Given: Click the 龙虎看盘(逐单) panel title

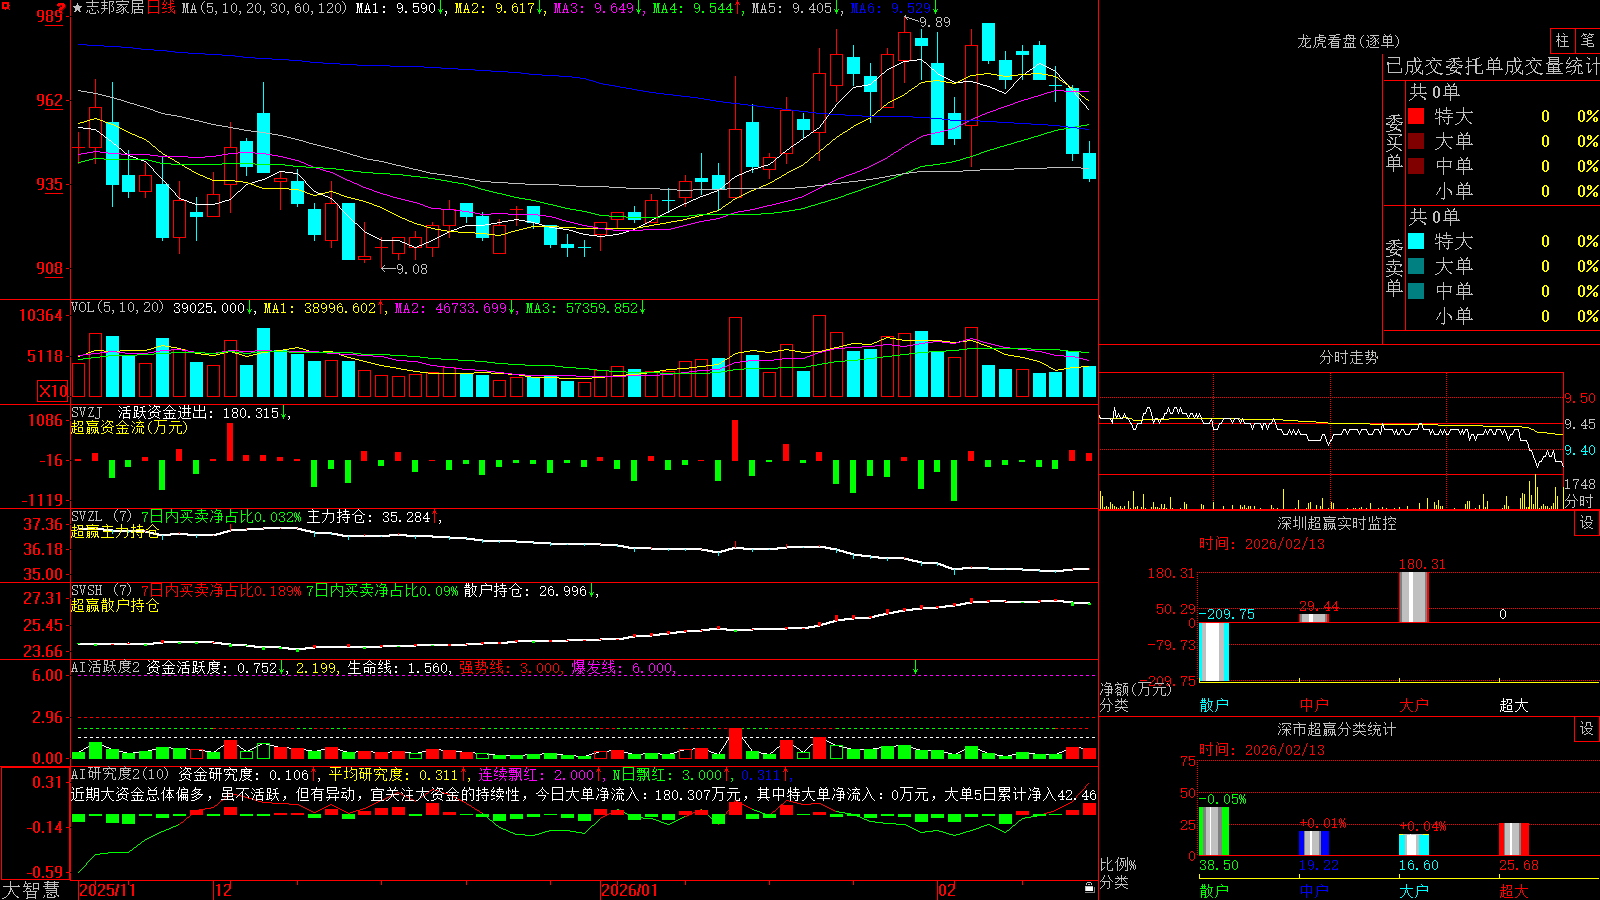Looking at the screenshot, I should (x=1348, y=41).
